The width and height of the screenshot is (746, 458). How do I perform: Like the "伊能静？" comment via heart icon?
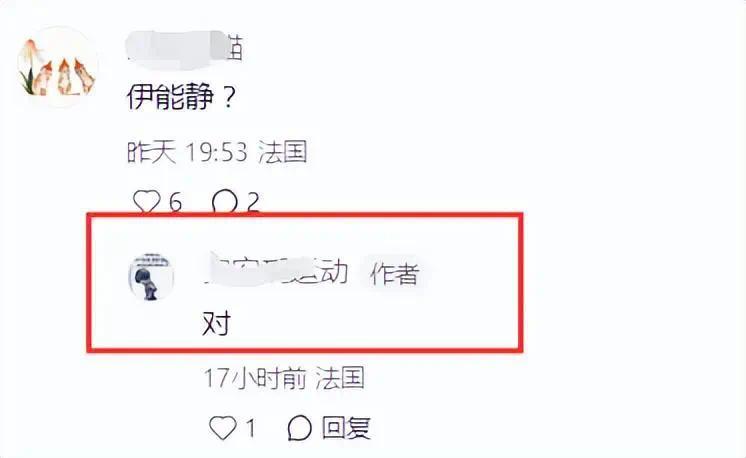pos(146,202)
